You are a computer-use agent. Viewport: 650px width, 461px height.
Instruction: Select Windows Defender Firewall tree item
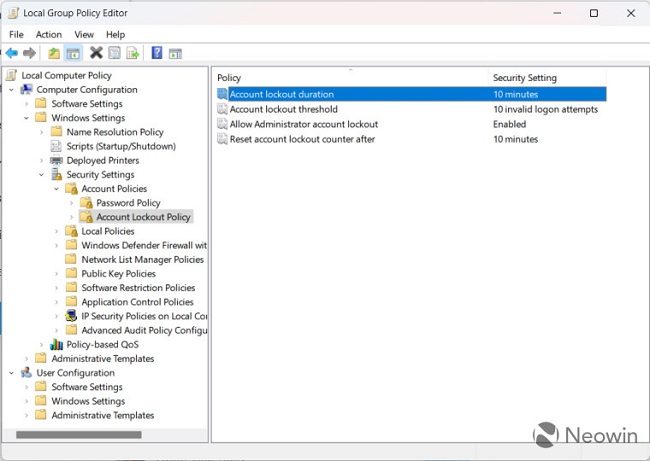pos(143,245)
